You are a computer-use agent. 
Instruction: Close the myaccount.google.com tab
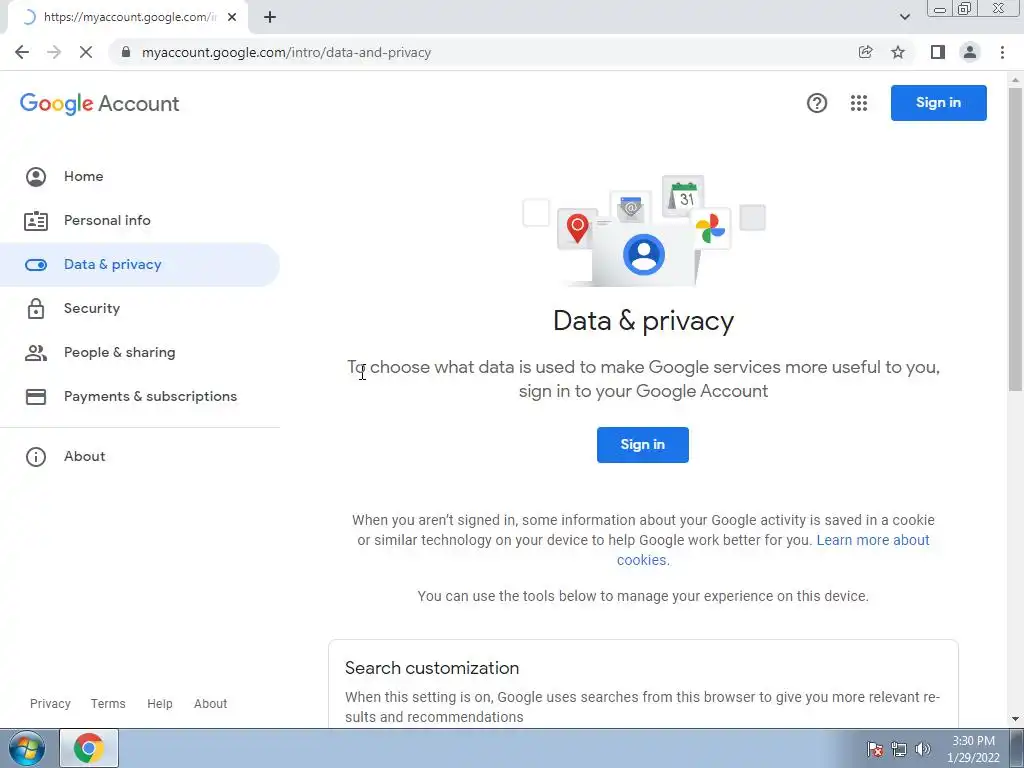(x=232, y=17)
